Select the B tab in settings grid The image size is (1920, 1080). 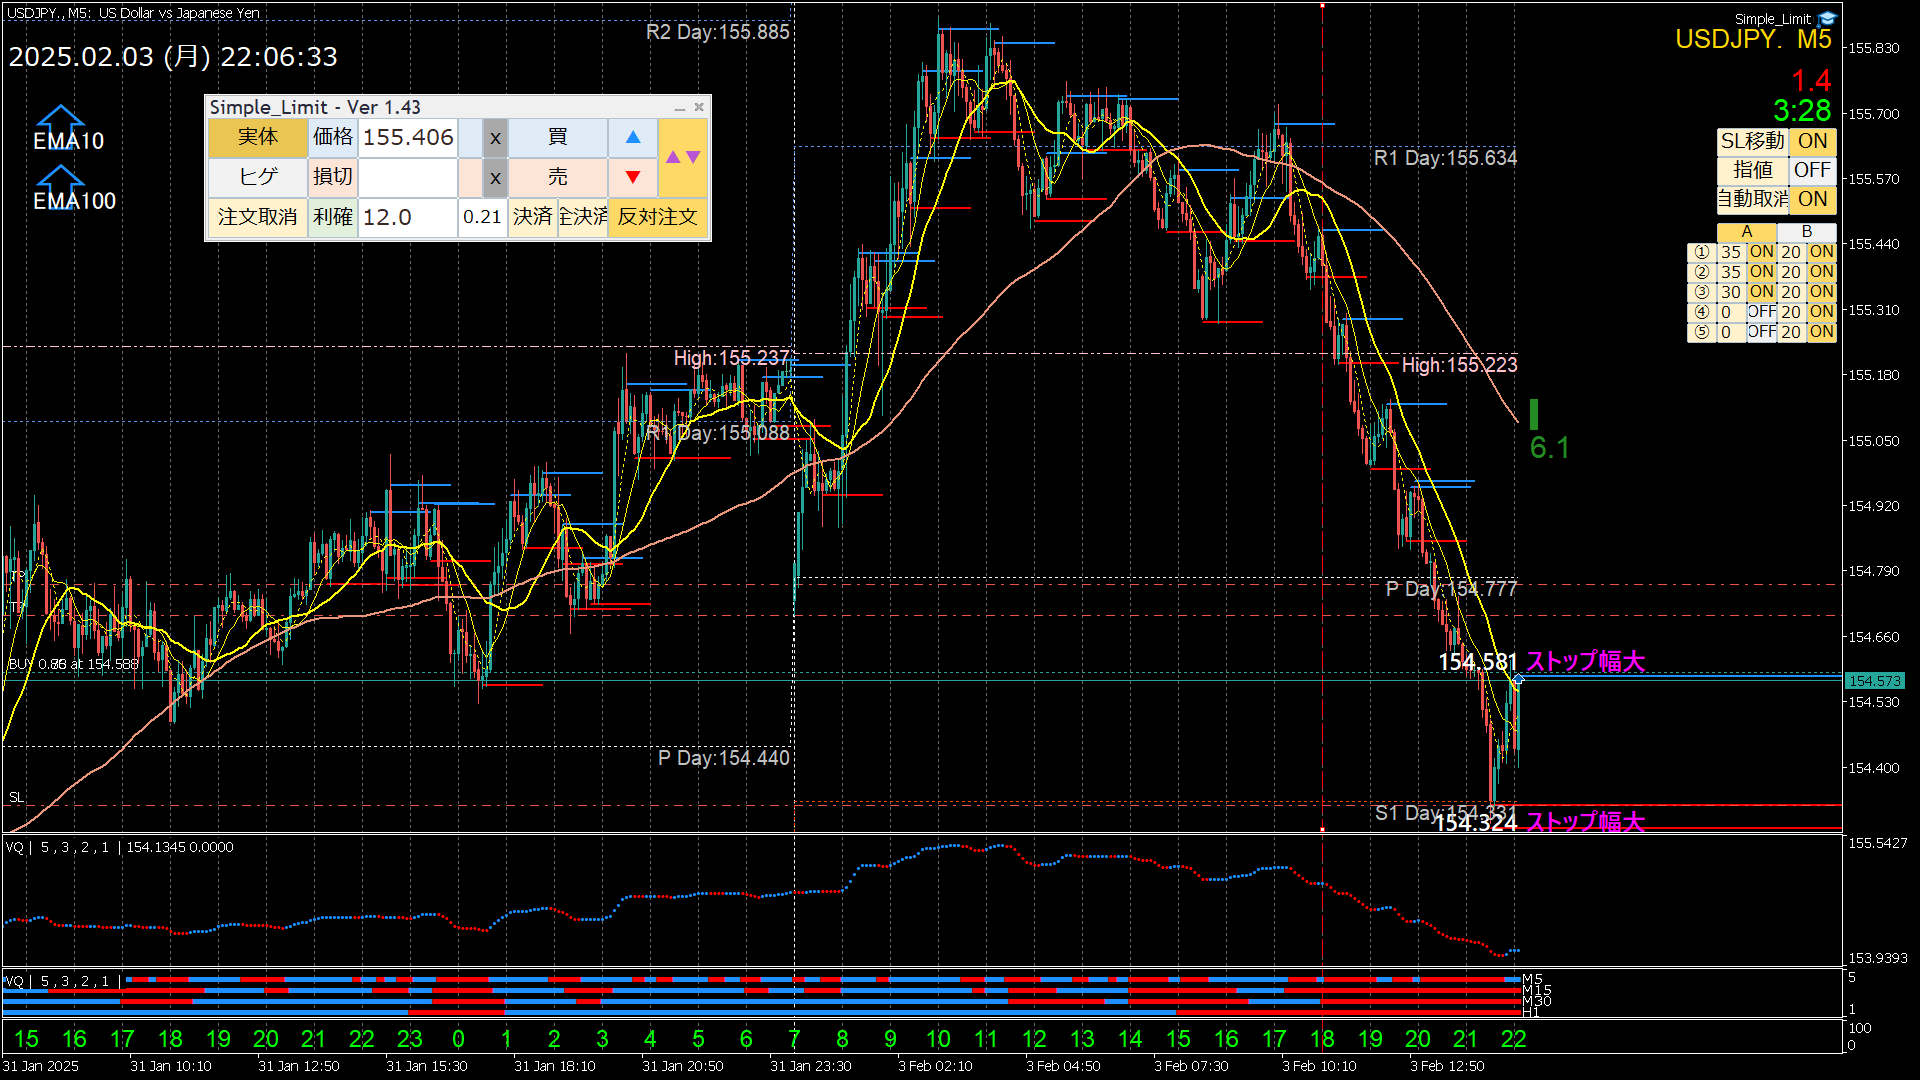[1806, 232]
